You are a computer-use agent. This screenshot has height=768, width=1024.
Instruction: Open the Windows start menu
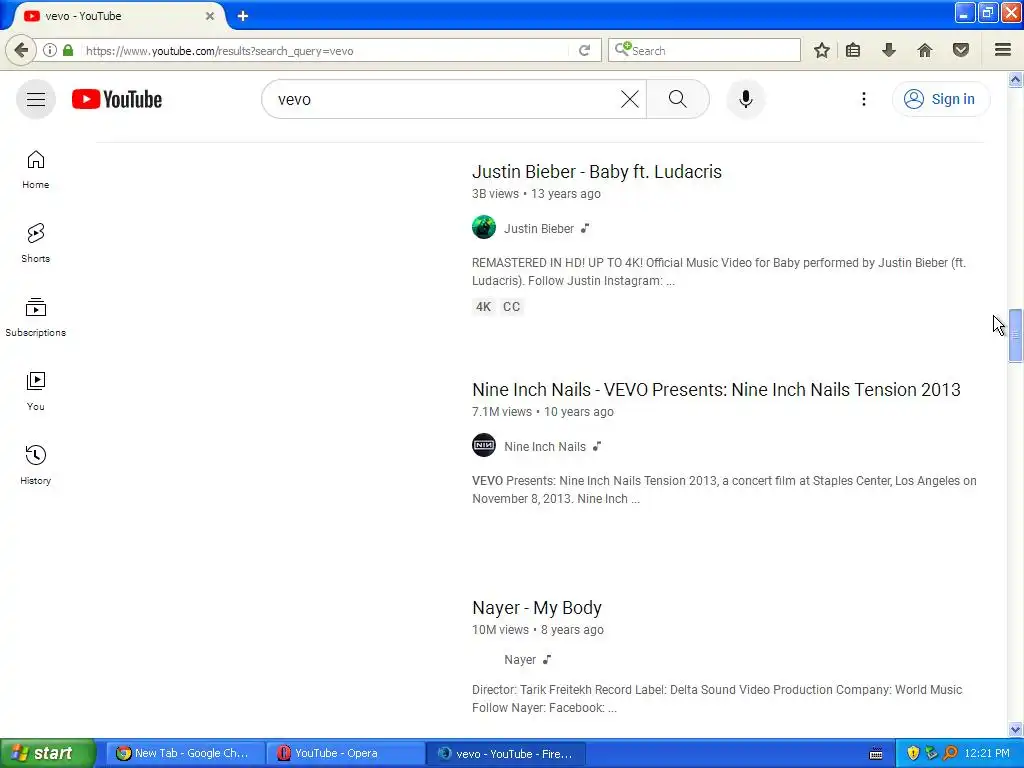[x=48, y=753]
